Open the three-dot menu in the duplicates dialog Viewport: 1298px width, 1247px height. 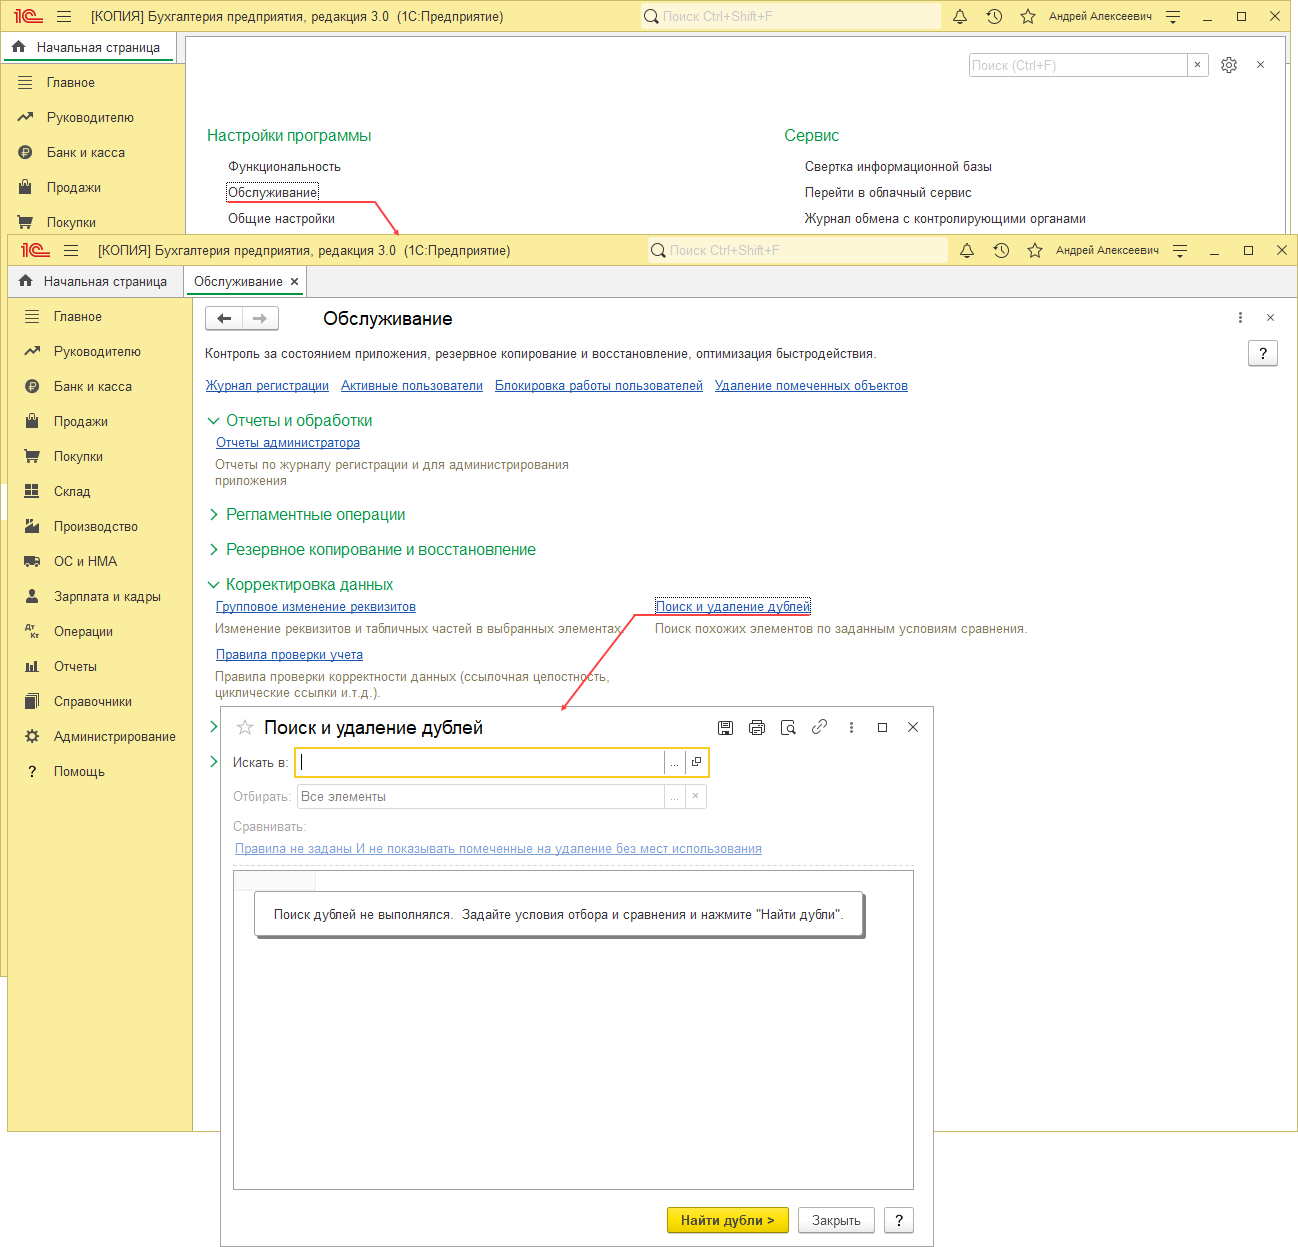coord(851,728)
